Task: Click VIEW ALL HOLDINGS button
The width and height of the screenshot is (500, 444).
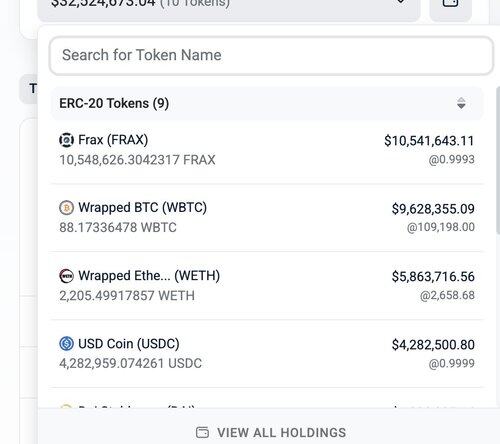Action: click(271, 432)
